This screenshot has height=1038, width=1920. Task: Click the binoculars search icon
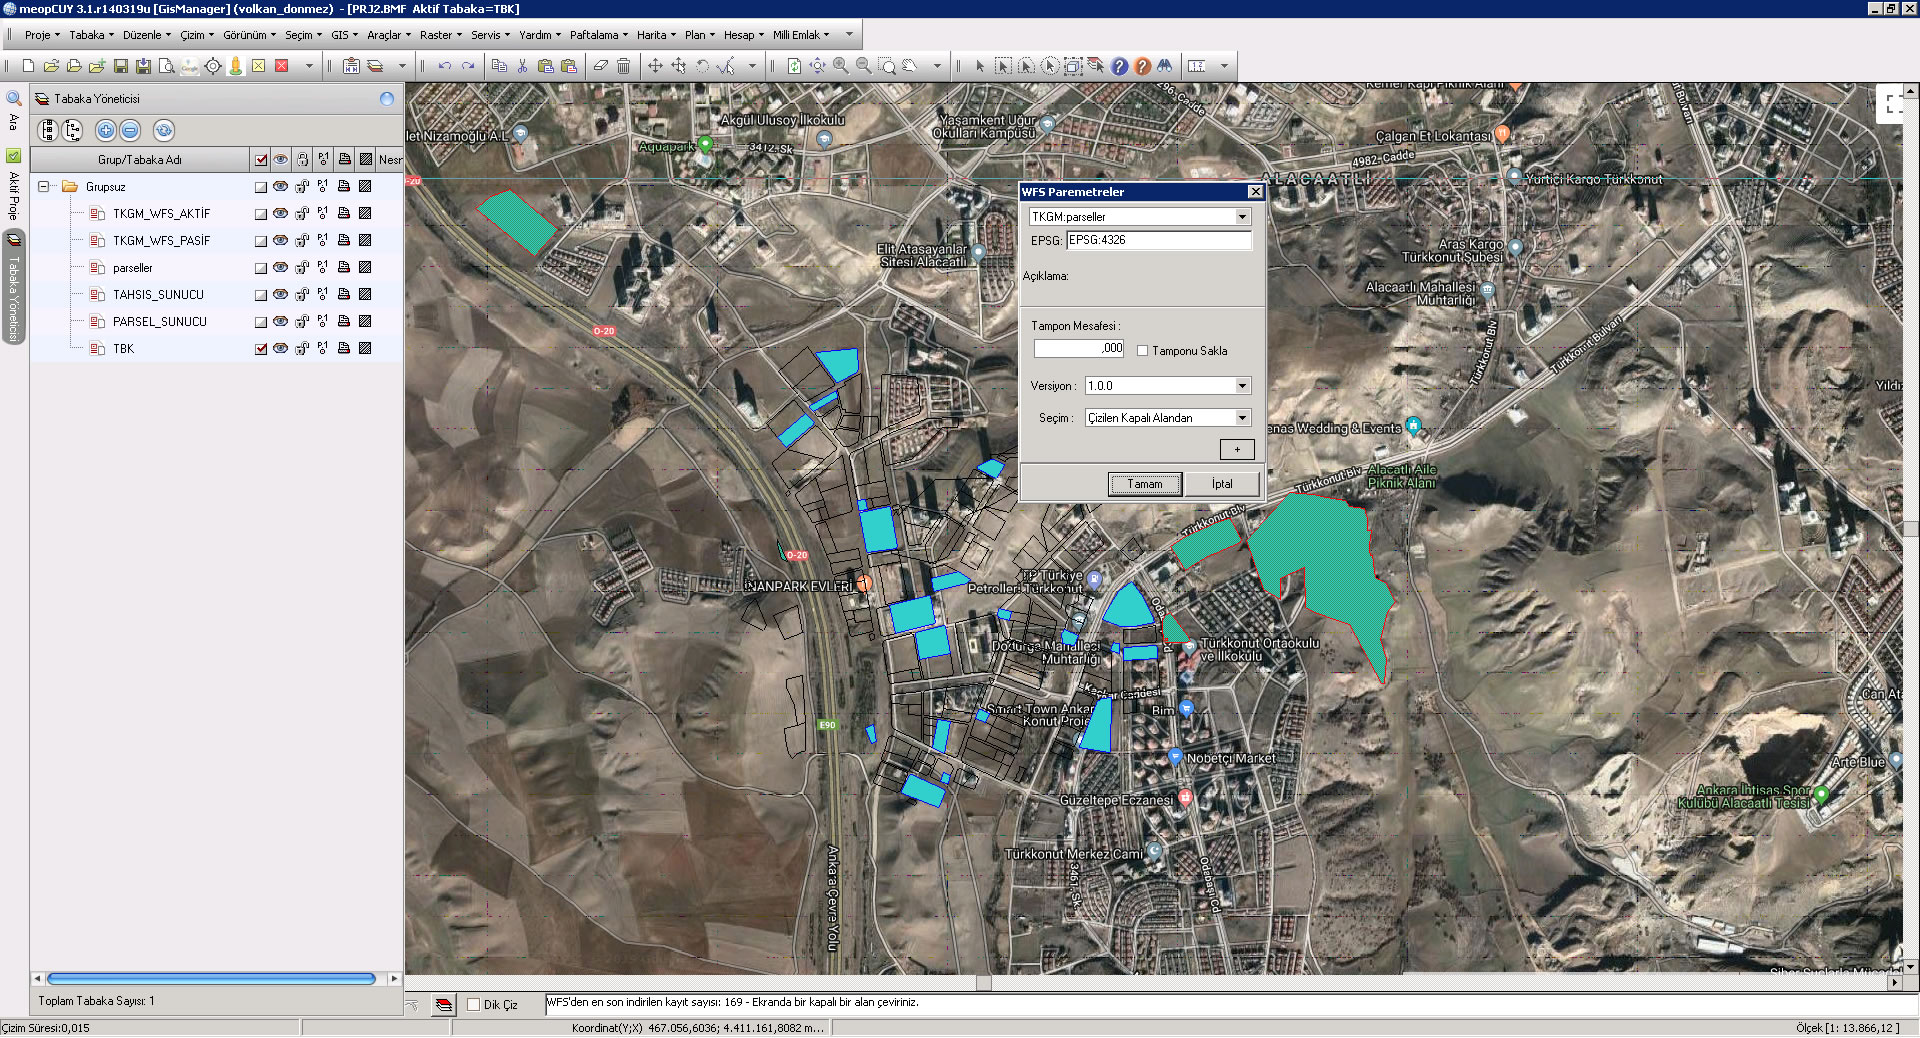1165,66
